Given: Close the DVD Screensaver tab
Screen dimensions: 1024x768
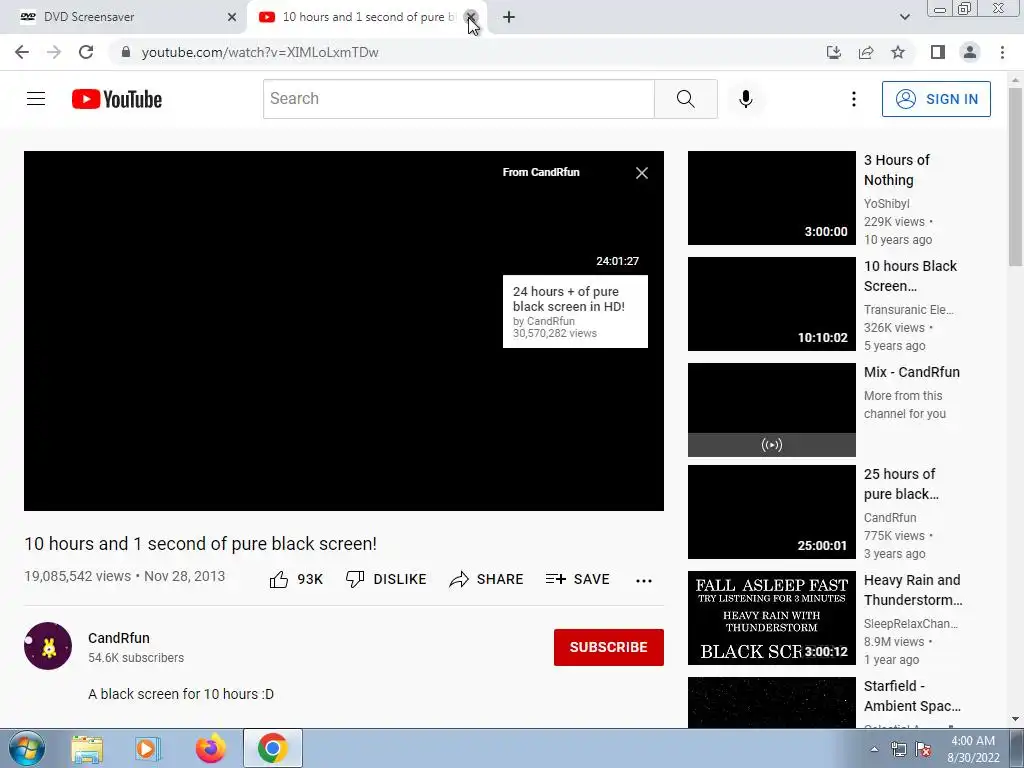Looking at the screenshot, I should coord(232,17).
